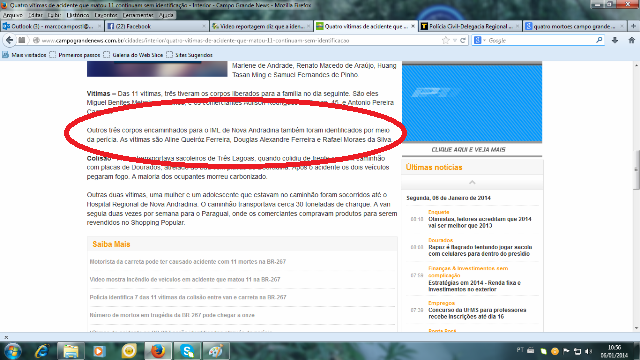The image size is (640, 360).
Task: Open the search engine dropdown arrow
Action: [484, 40]
